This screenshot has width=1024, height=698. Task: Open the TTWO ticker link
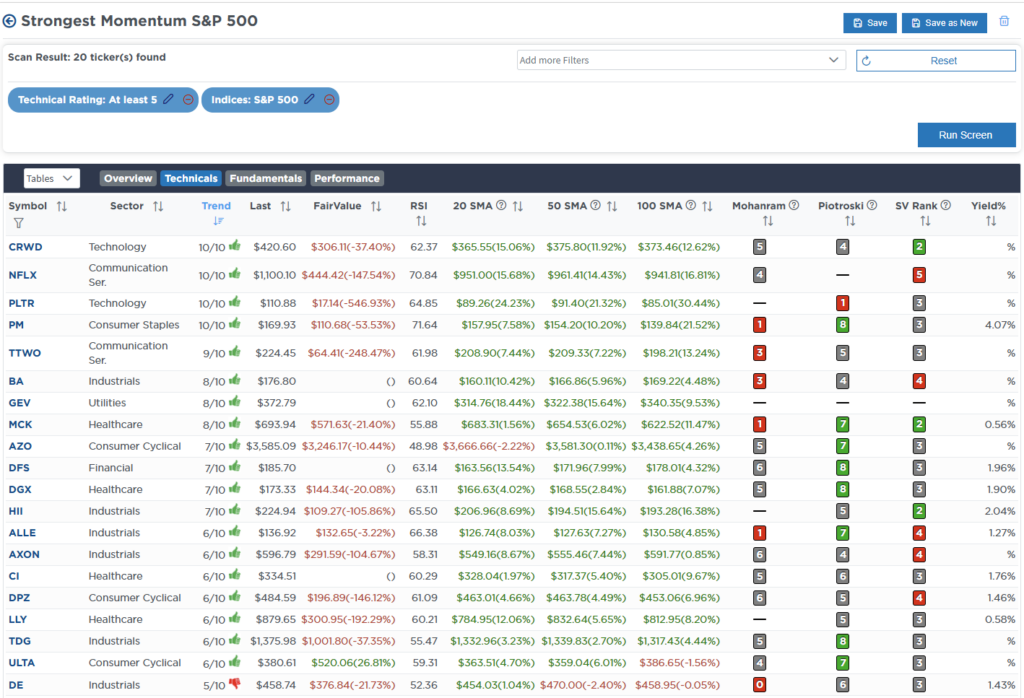point(25,353)
